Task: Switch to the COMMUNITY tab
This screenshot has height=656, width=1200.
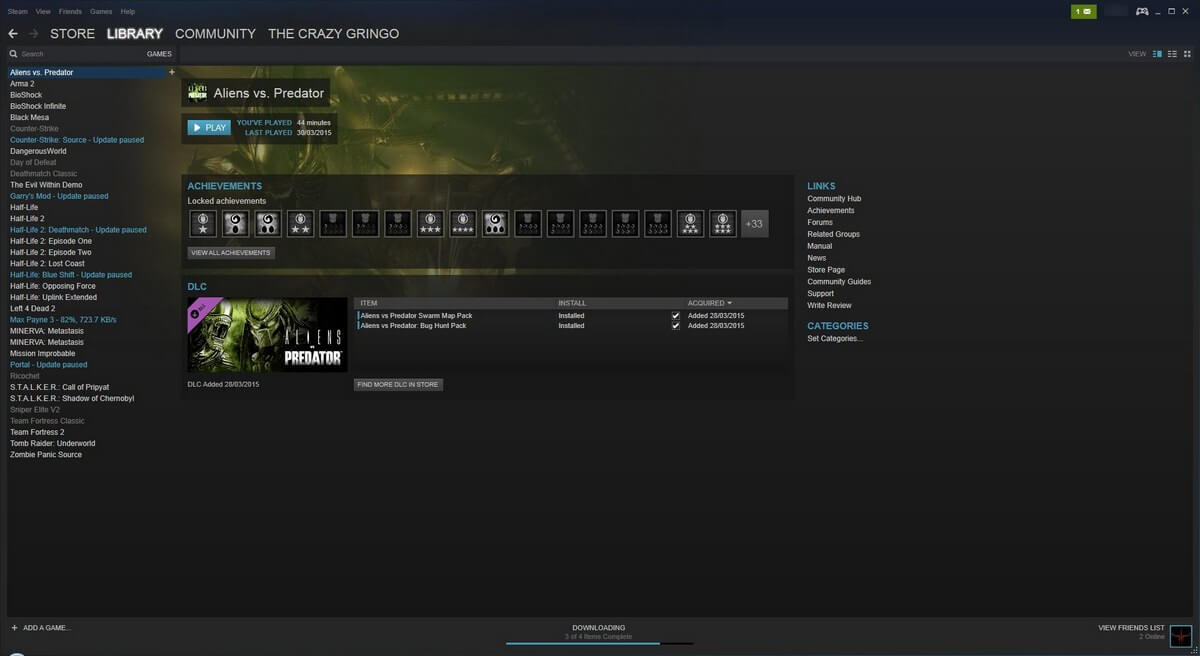Action: pyautogui.click(x=215, y=34)
